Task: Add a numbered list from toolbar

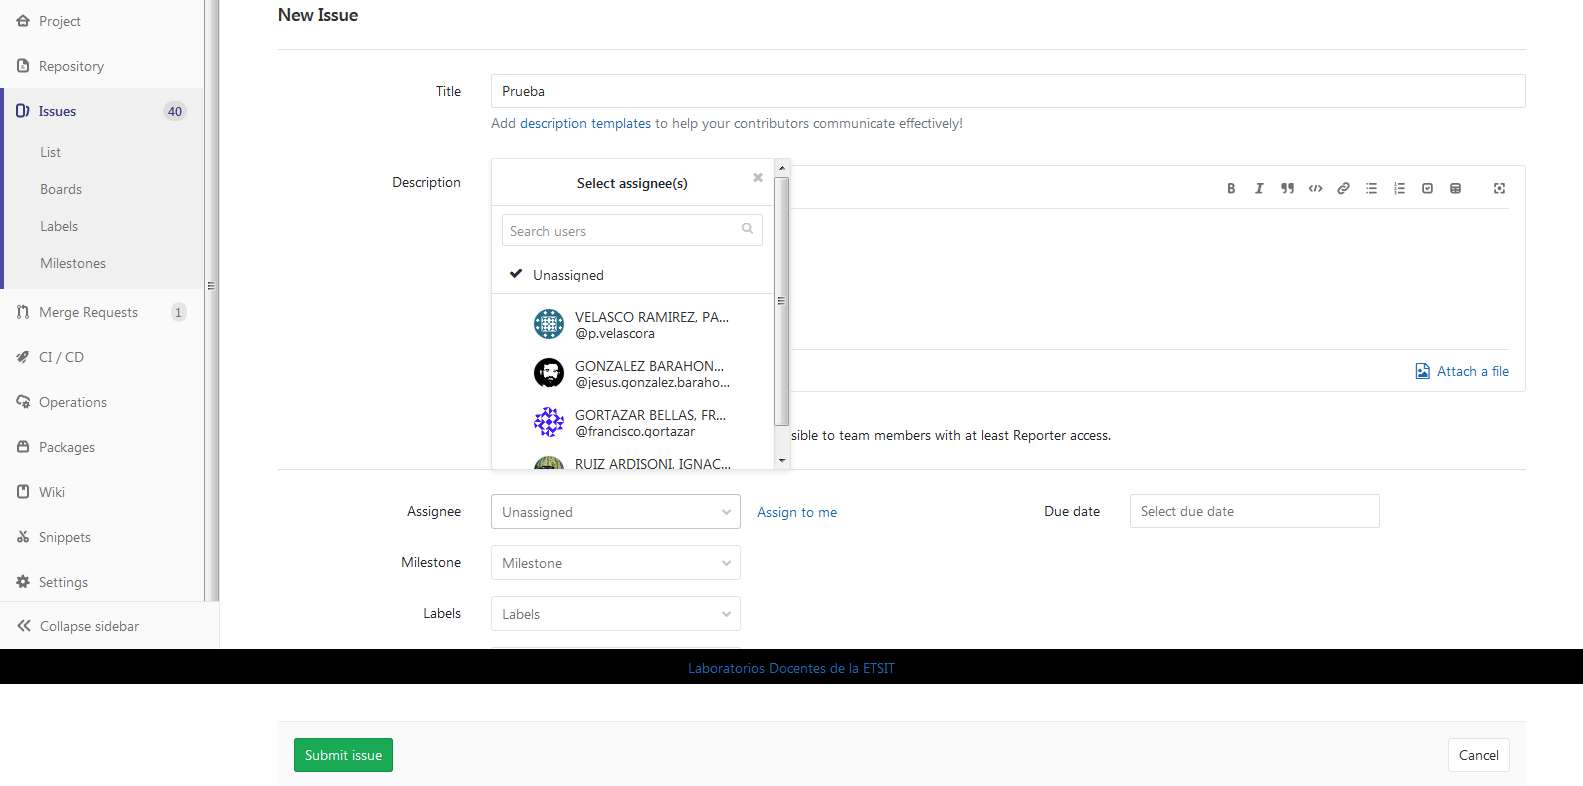Action: tap(1399, 188)
